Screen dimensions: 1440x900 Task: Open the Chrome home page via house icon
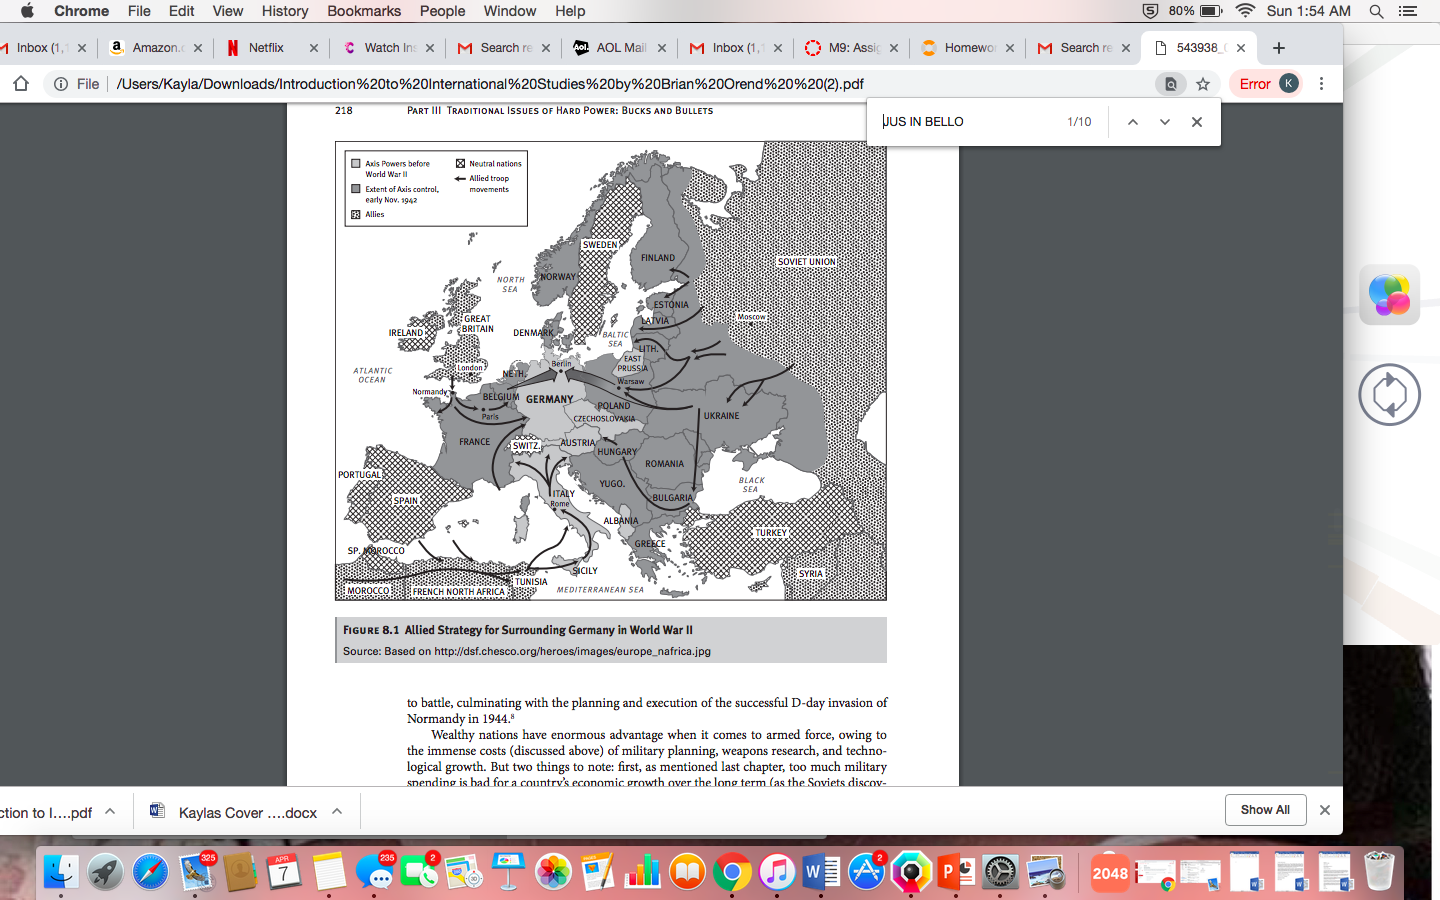coord(21,84)
